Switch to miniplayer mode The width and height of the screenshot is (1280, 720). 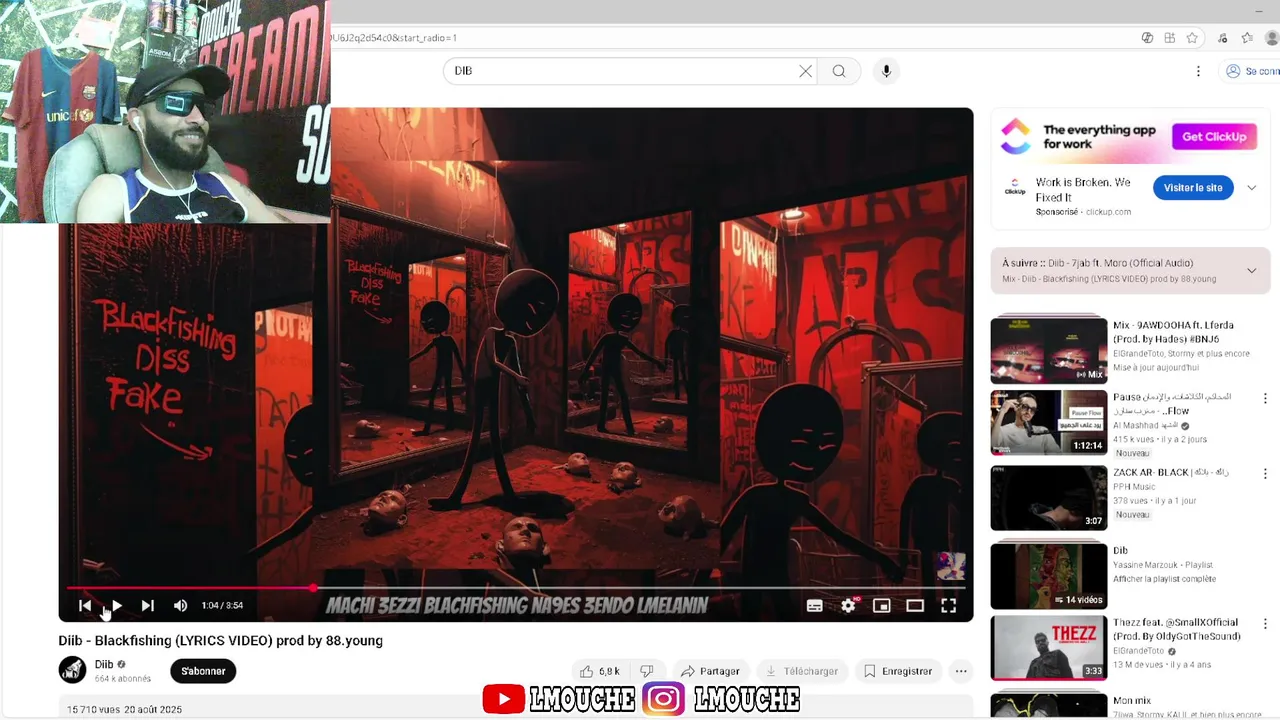881,605
